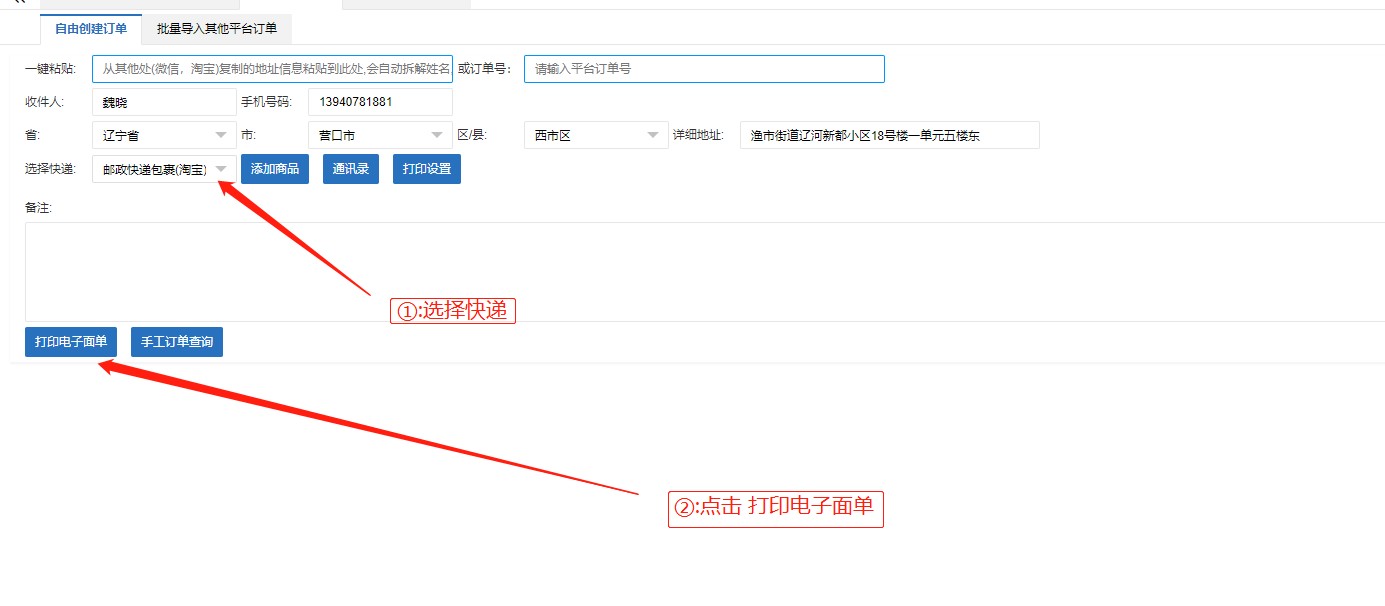
Task: Open the 通讯录 address book
Action: pyautogui.click(x=351, y=169)
